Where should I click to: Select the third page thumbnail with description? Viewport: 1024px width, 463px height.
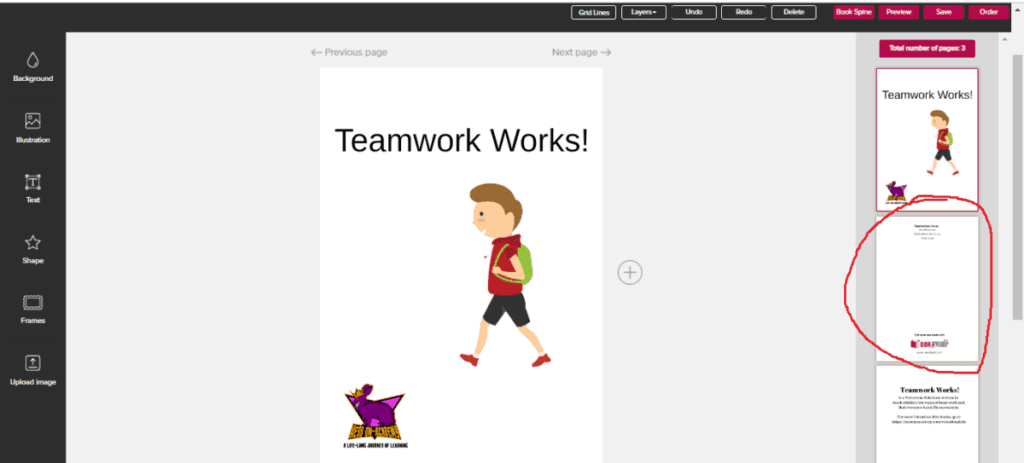[927, 414]
